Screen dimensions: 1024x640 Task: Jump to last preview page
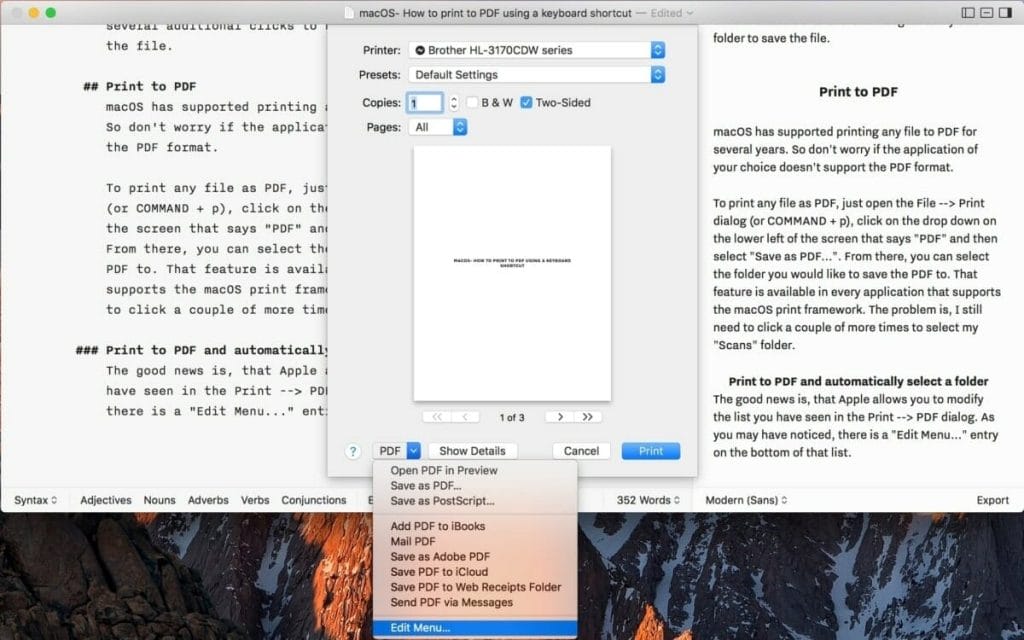click(588, 417)
